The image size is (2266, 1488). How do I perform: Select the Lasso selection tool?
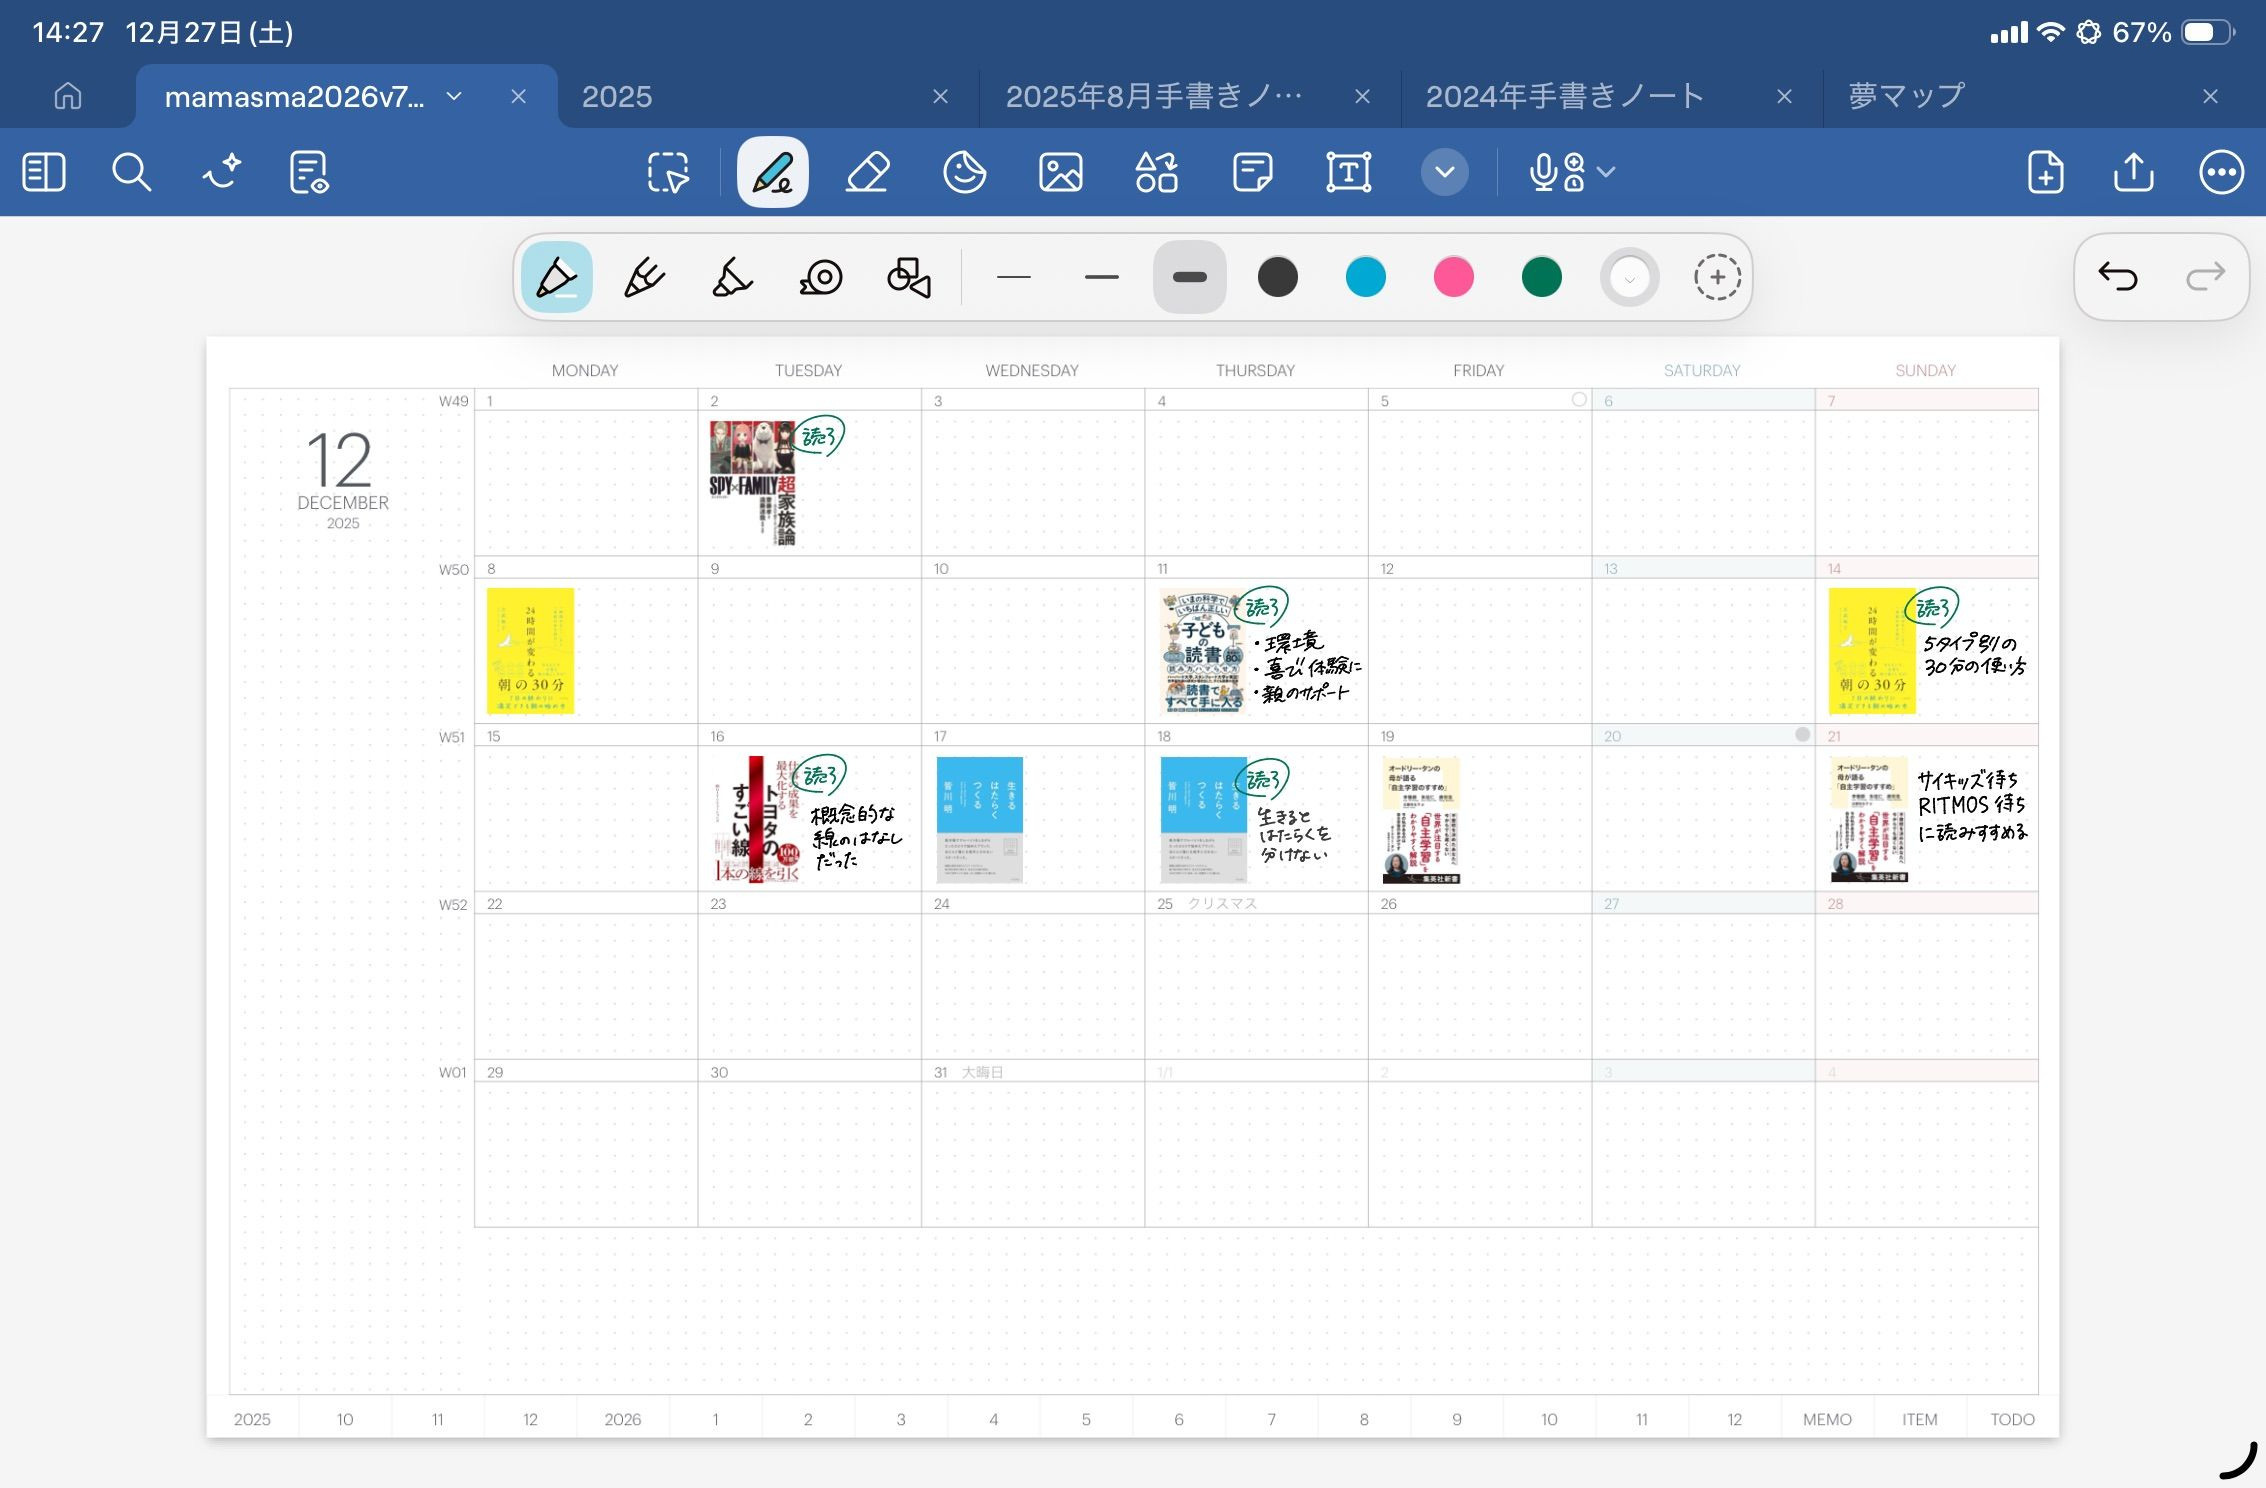(668, 172)
